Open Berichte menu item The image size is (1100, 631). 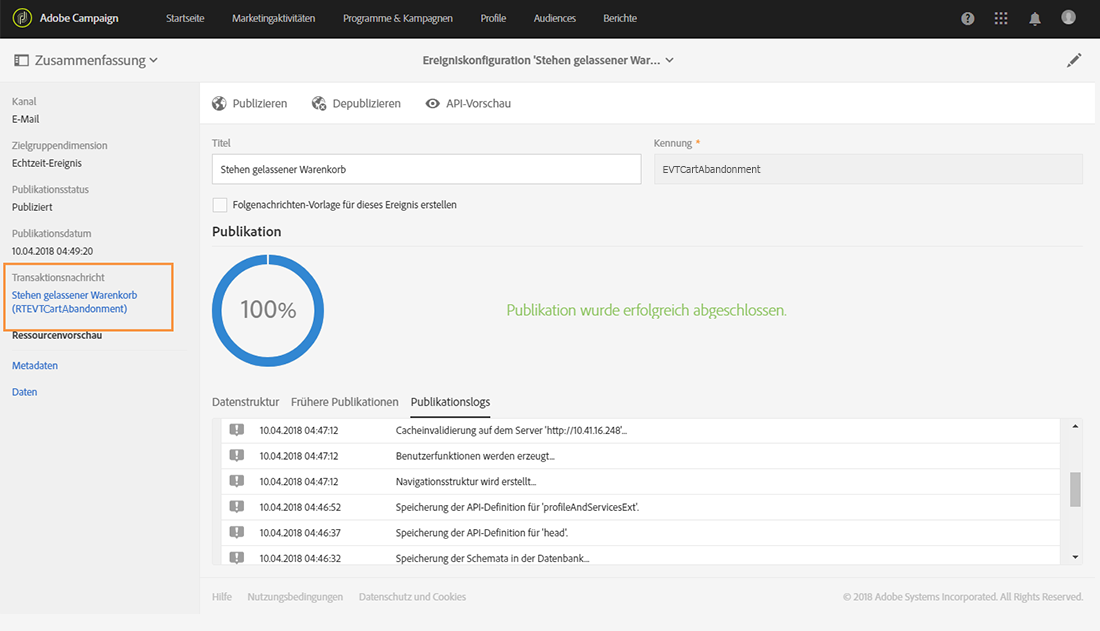(x=620, y=18)
